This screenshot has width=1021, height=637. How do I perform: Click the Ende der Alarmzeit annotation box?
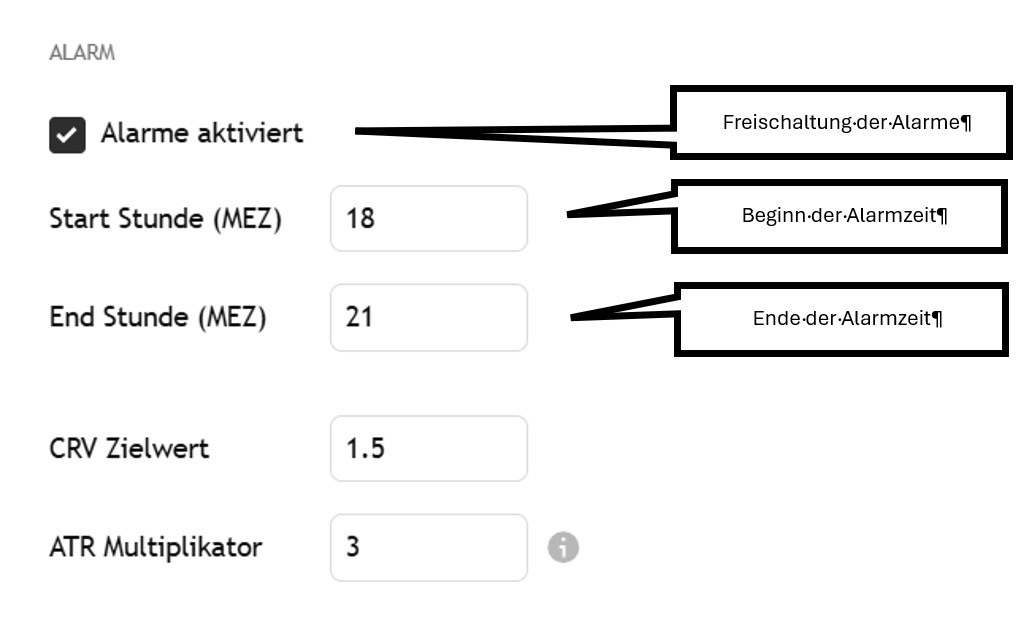tap(842, 318)
